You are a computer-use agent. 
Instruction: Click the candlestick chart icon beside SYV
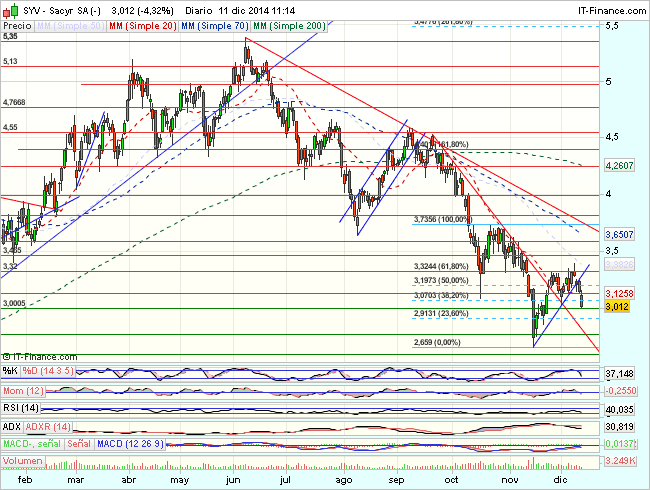[10, 10]
